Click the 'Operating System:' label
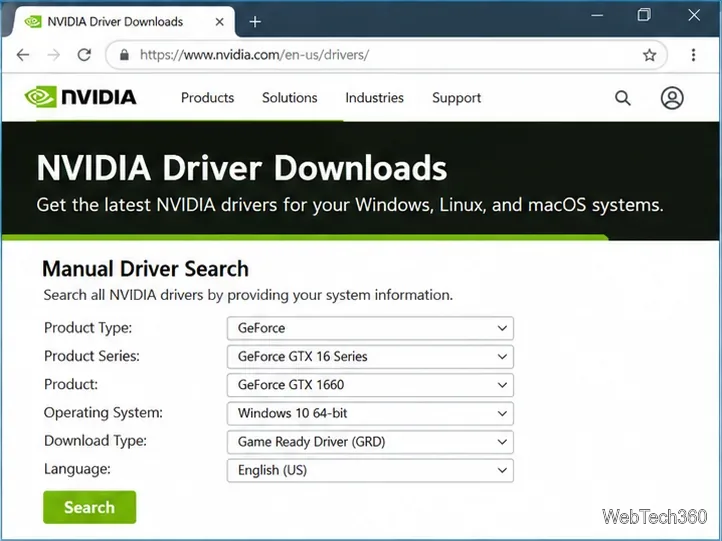Viewport: 722px width, 541px height. (x=103, y=413)
